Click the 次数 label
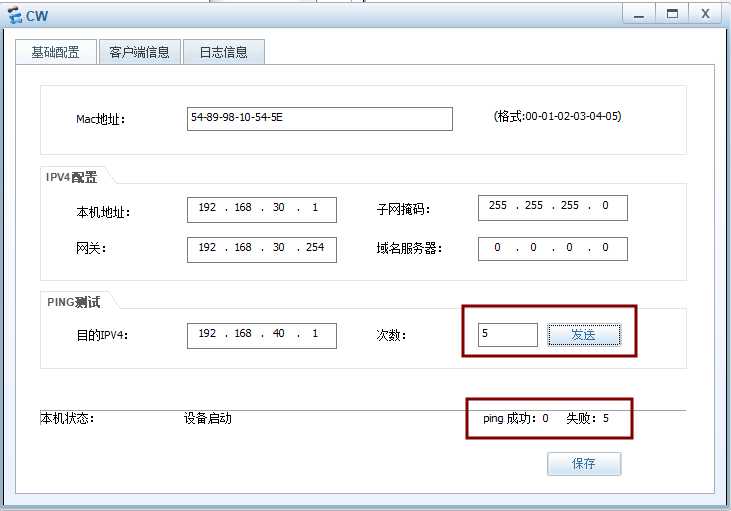 pos(391,335)
